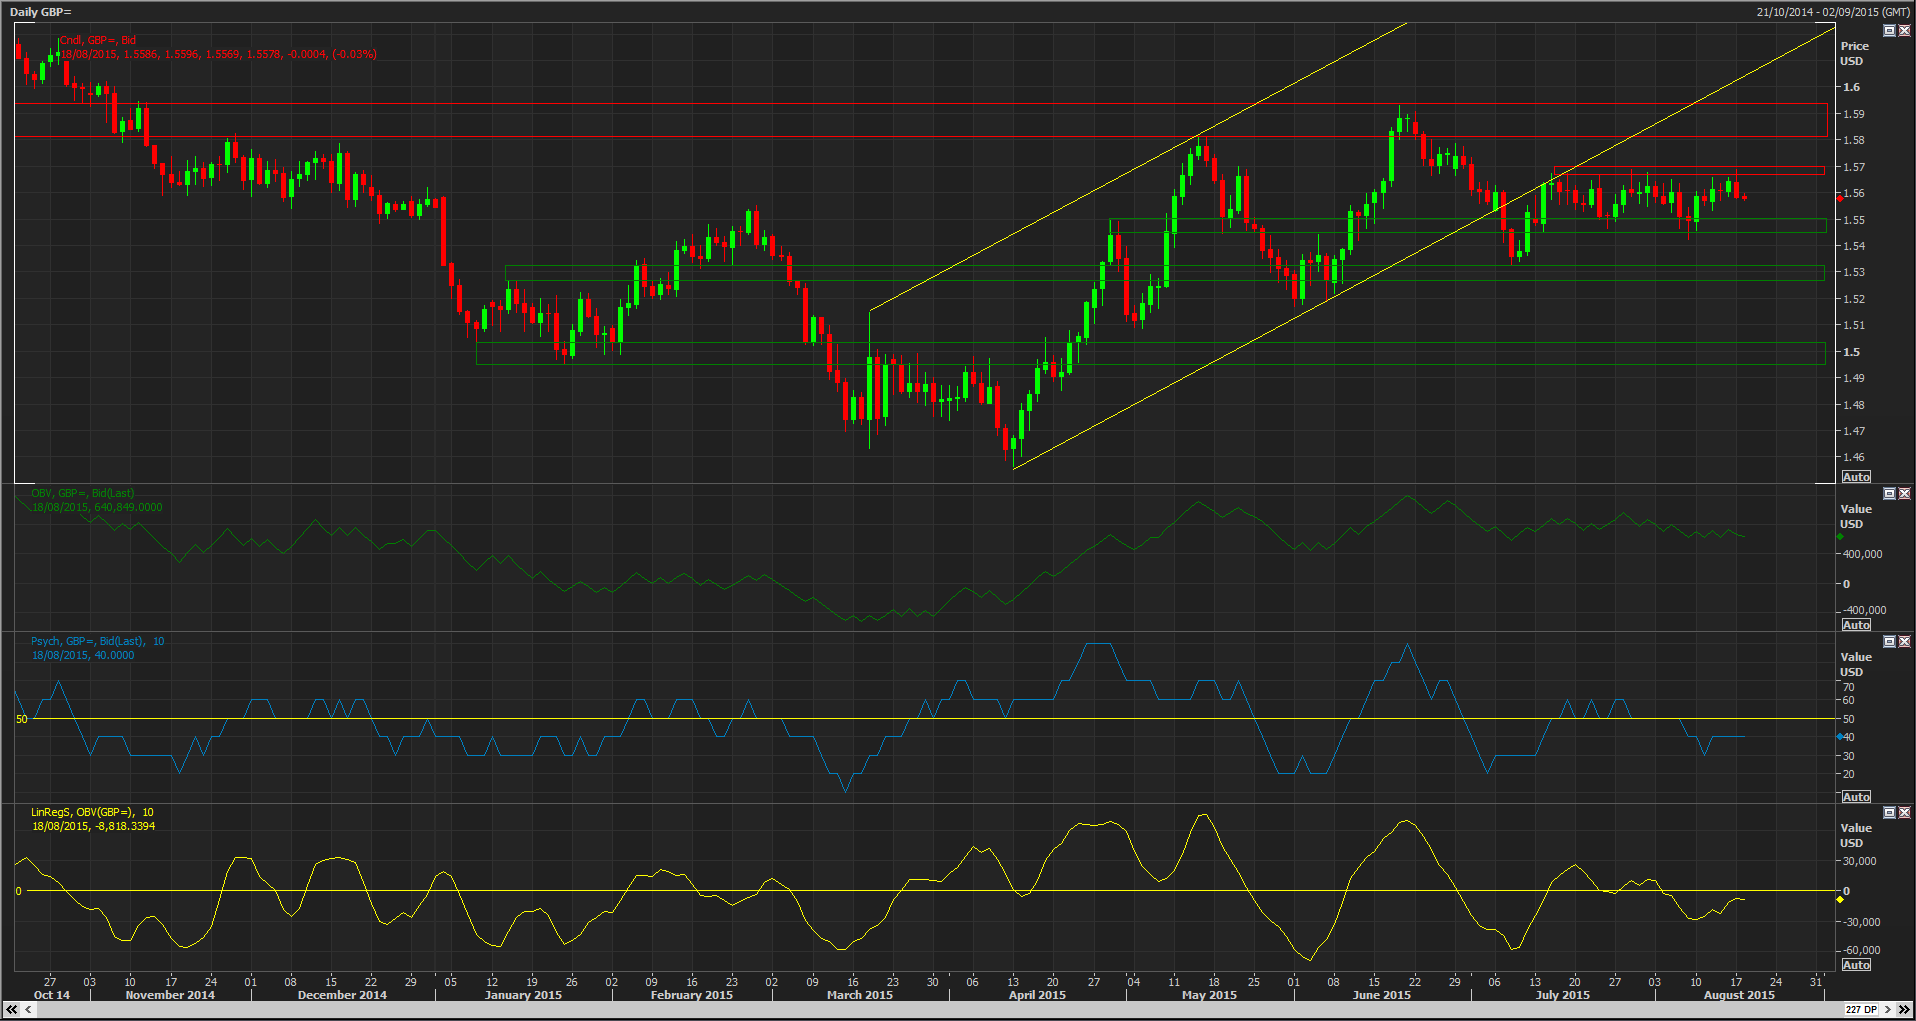Maximize the Psych indicator panel
Image resolution: width=1916 pixels, height=1021 pixels.
pyautogui.click(x=1889, y=642)
